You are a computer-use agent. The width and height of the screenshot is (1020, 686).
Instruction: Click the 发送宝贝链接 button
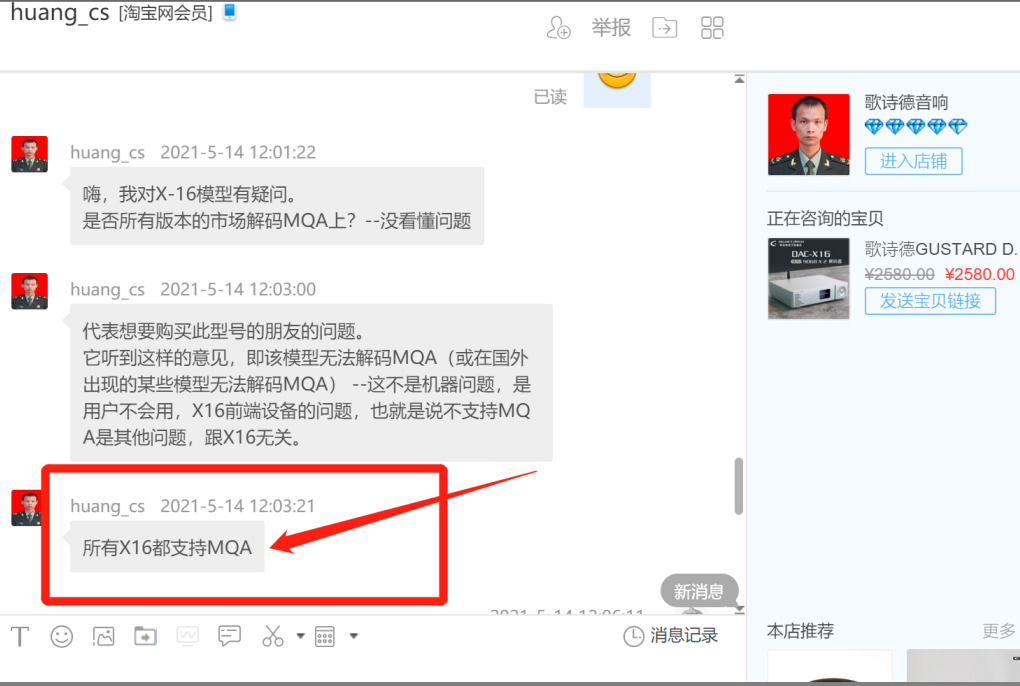tap(930, 301)
